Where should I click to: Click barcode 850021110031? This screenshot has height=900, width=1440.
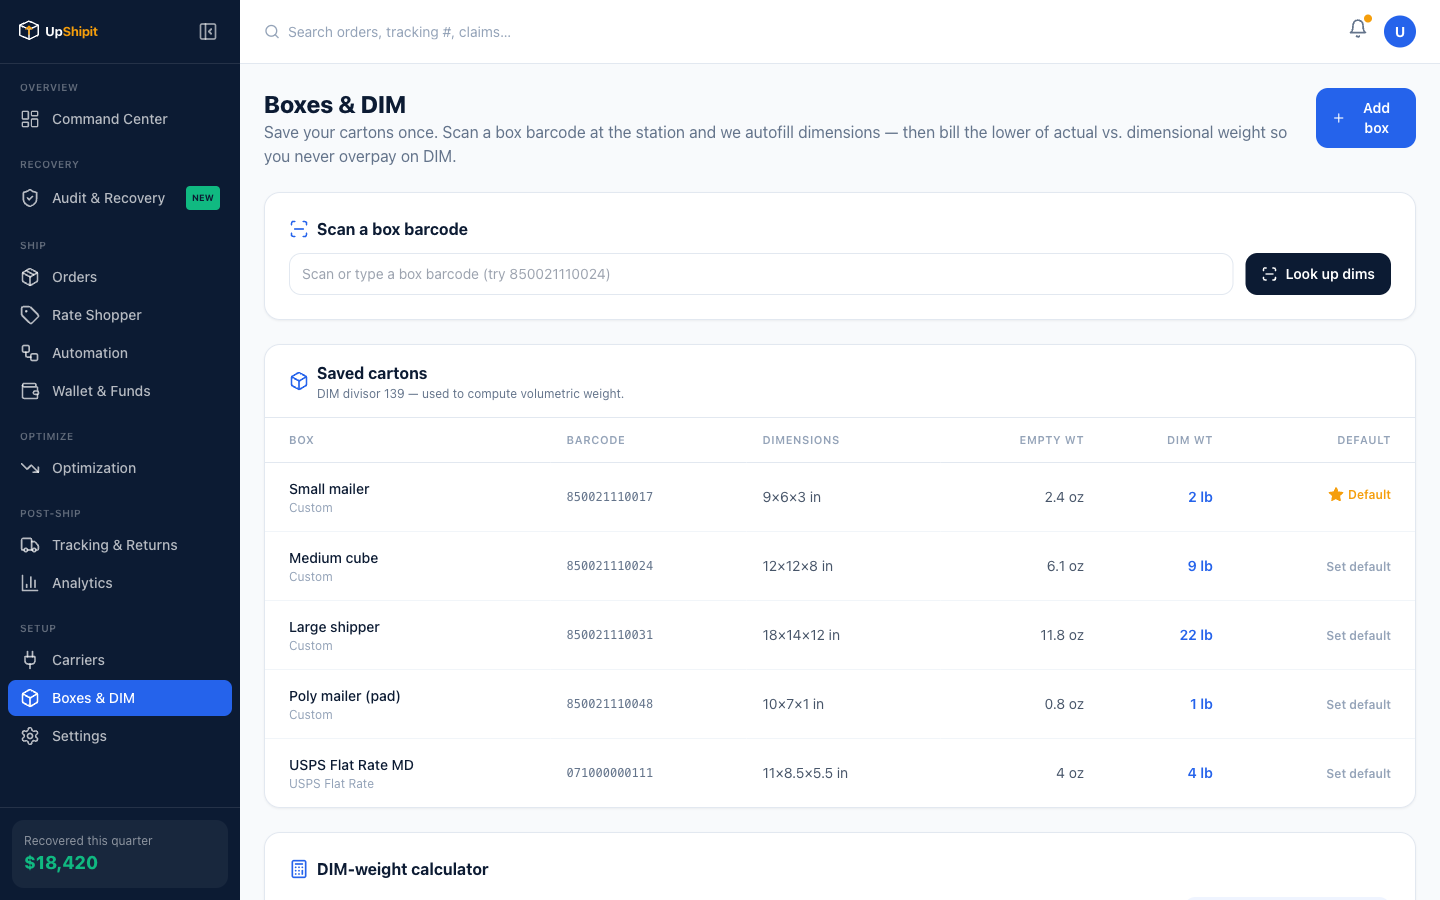[x=610, y=635]
